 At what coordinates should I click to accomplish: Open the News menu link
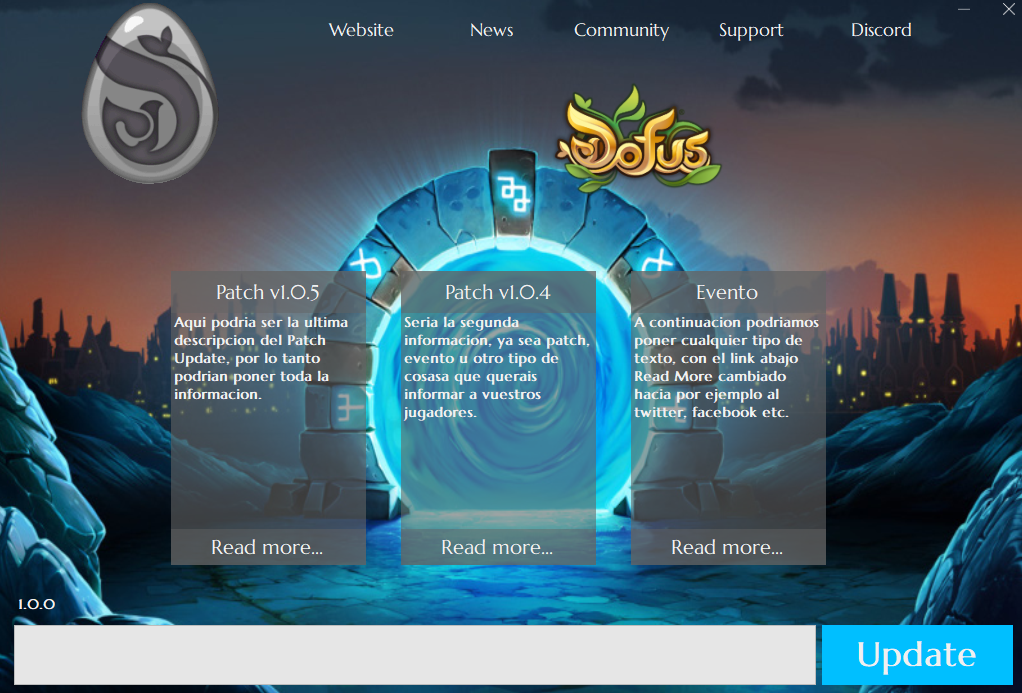click(491, 30)
